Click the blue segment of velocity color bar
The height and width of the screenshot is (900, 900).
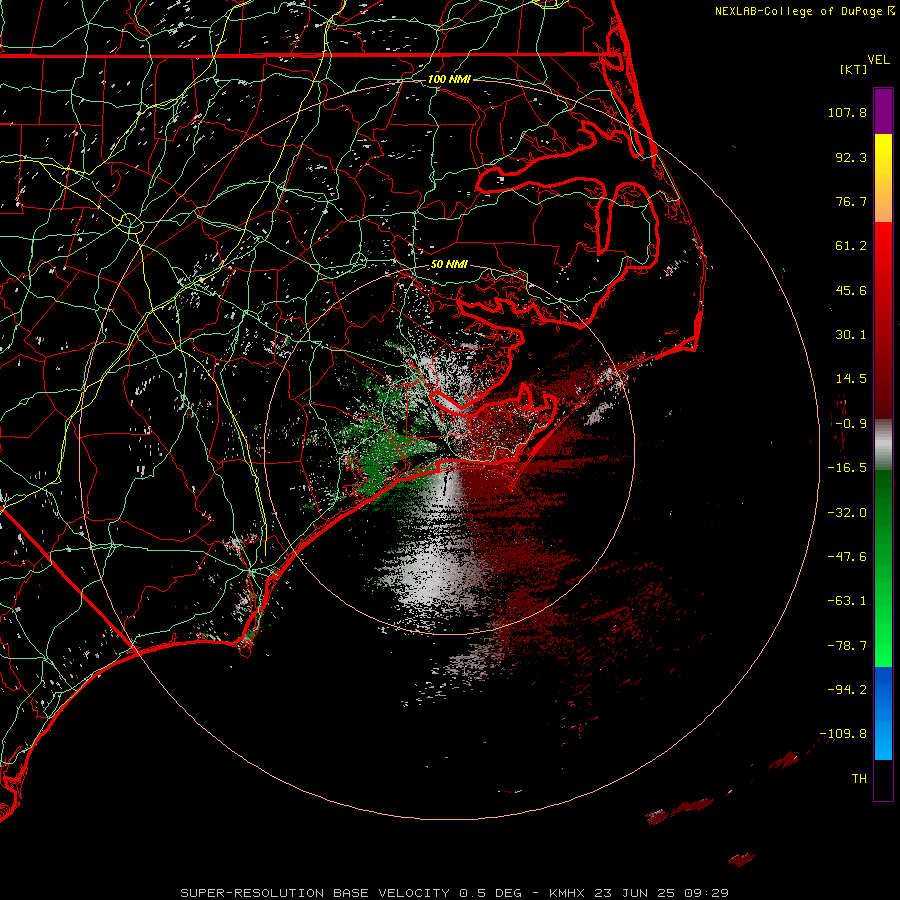[x=883, y=713]
